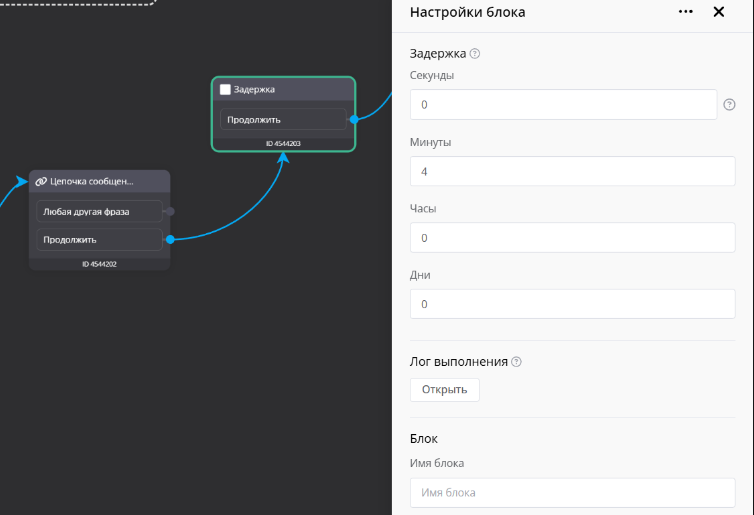Click the Минуты field containing 4
Screen dimensions: 754x515
[572, 171]
